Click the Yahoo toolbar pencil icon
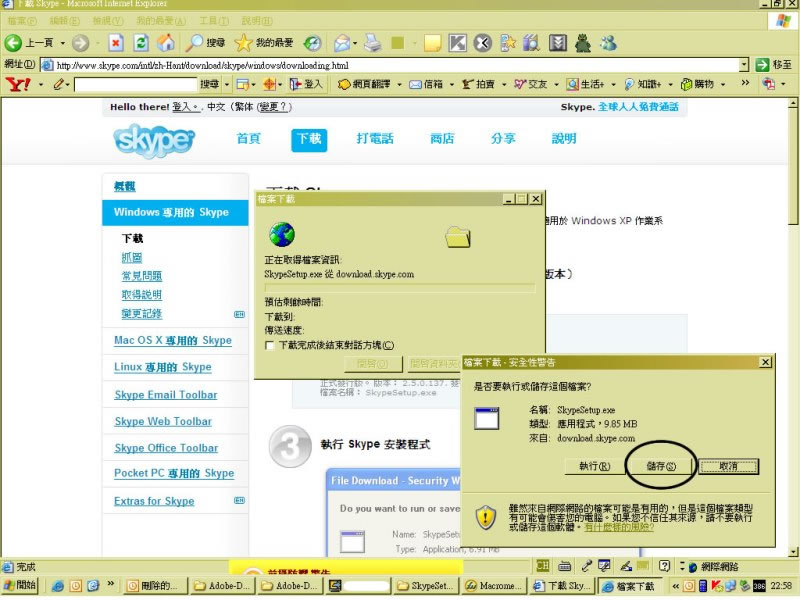Viewport: 800px width, 600px height. point(59,84)
